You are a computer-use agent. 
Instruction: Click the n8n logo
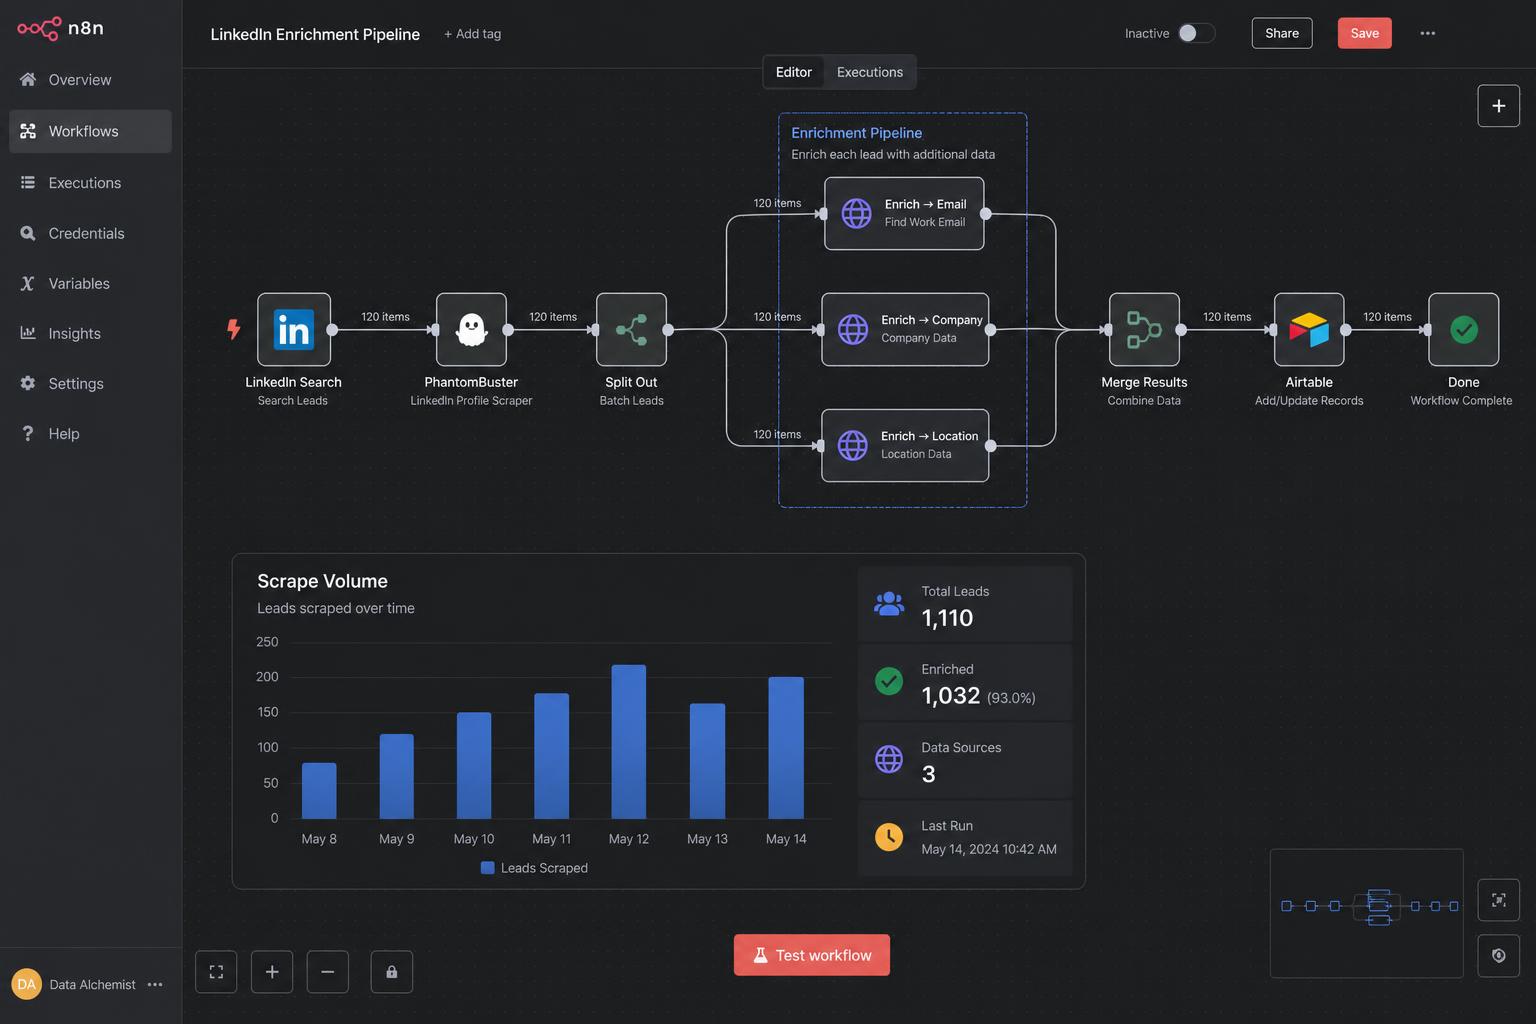click(60, 28)
